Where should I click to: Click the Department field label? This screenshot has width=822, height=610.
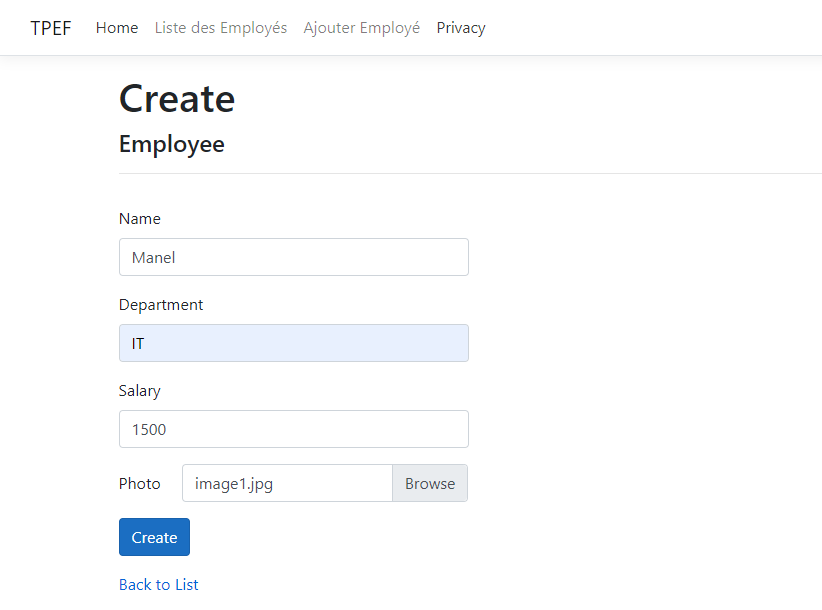(160, 304)
